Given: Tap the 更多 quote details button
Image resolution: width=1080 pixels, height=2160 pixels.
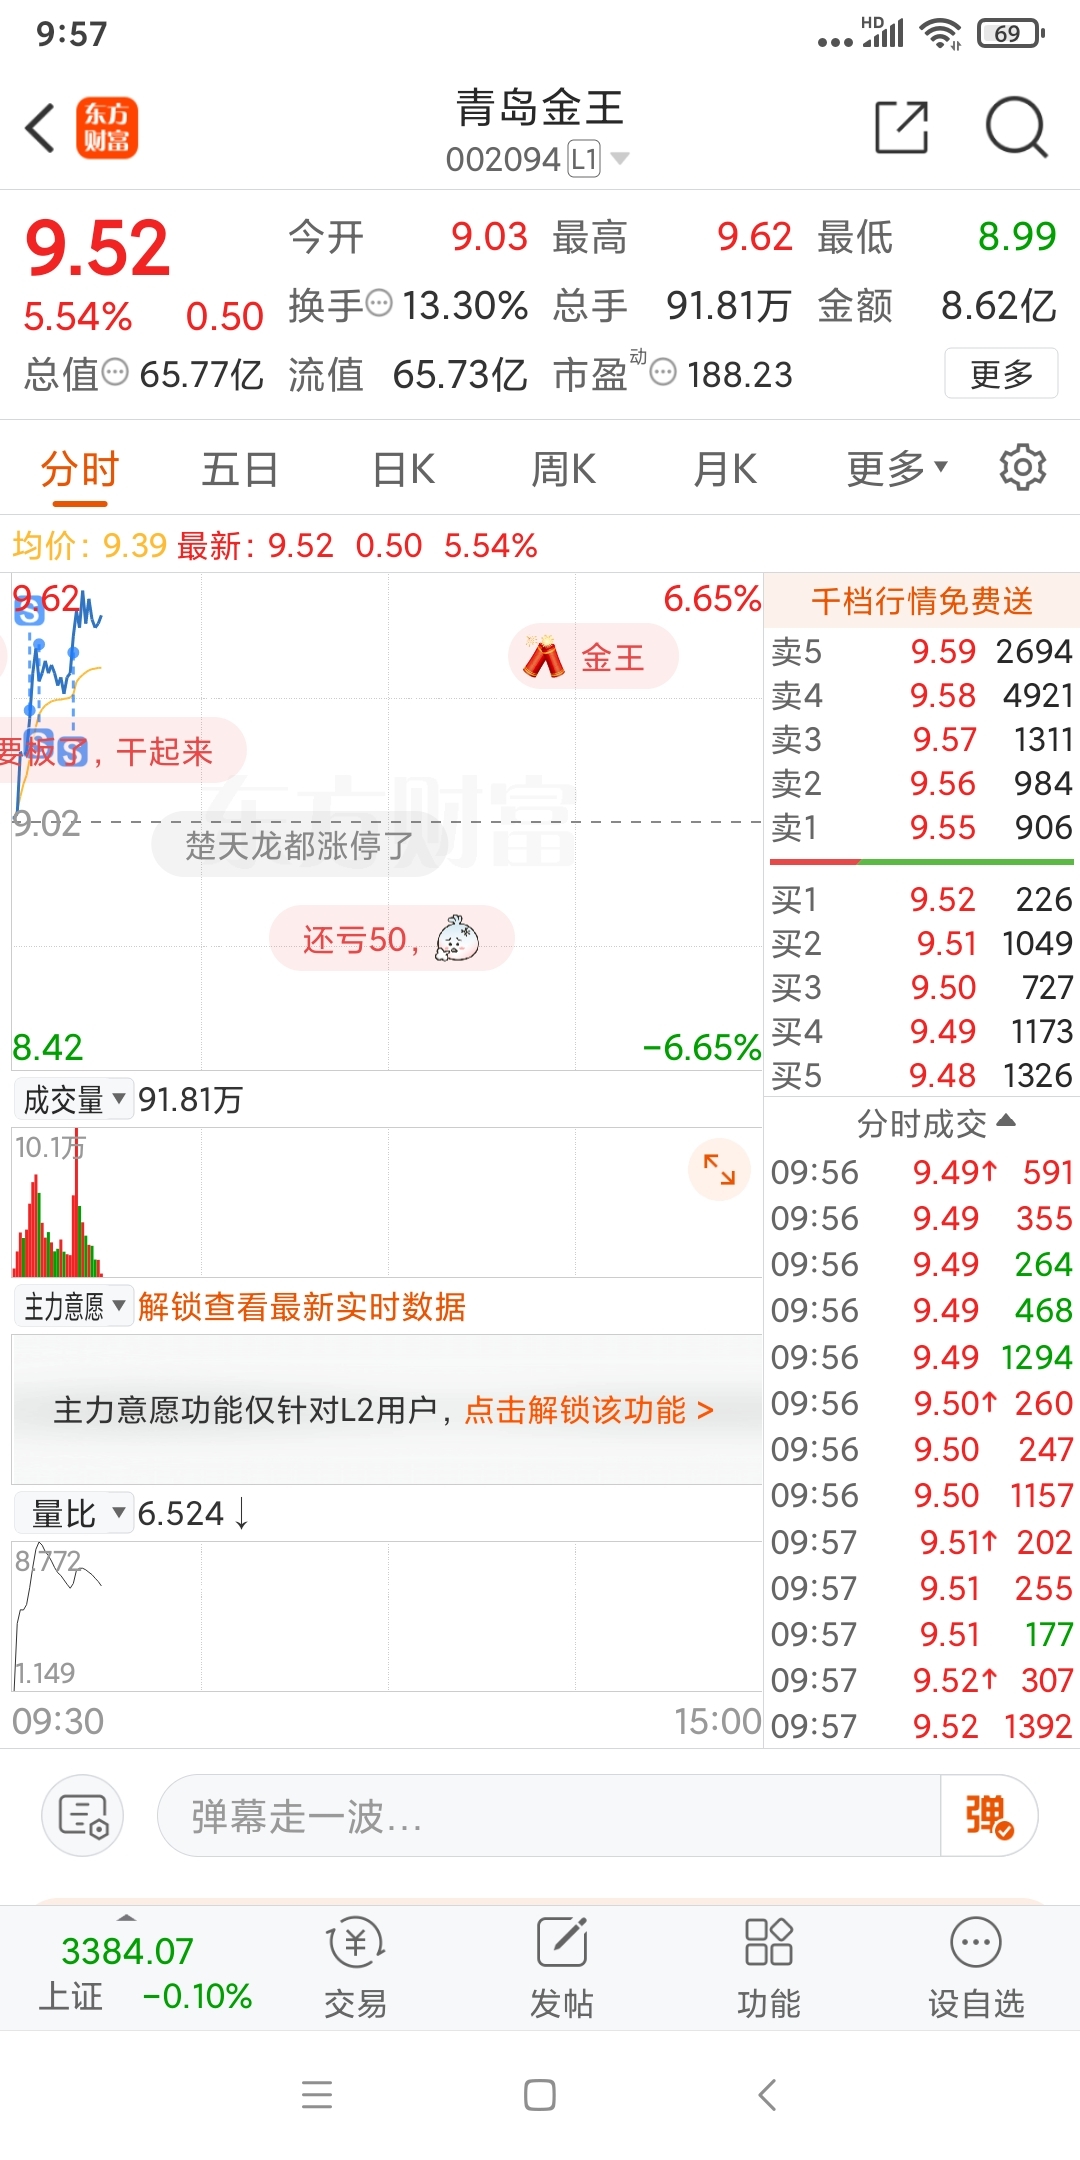Looking at the screenshot, I should [x=1001, y=373].
